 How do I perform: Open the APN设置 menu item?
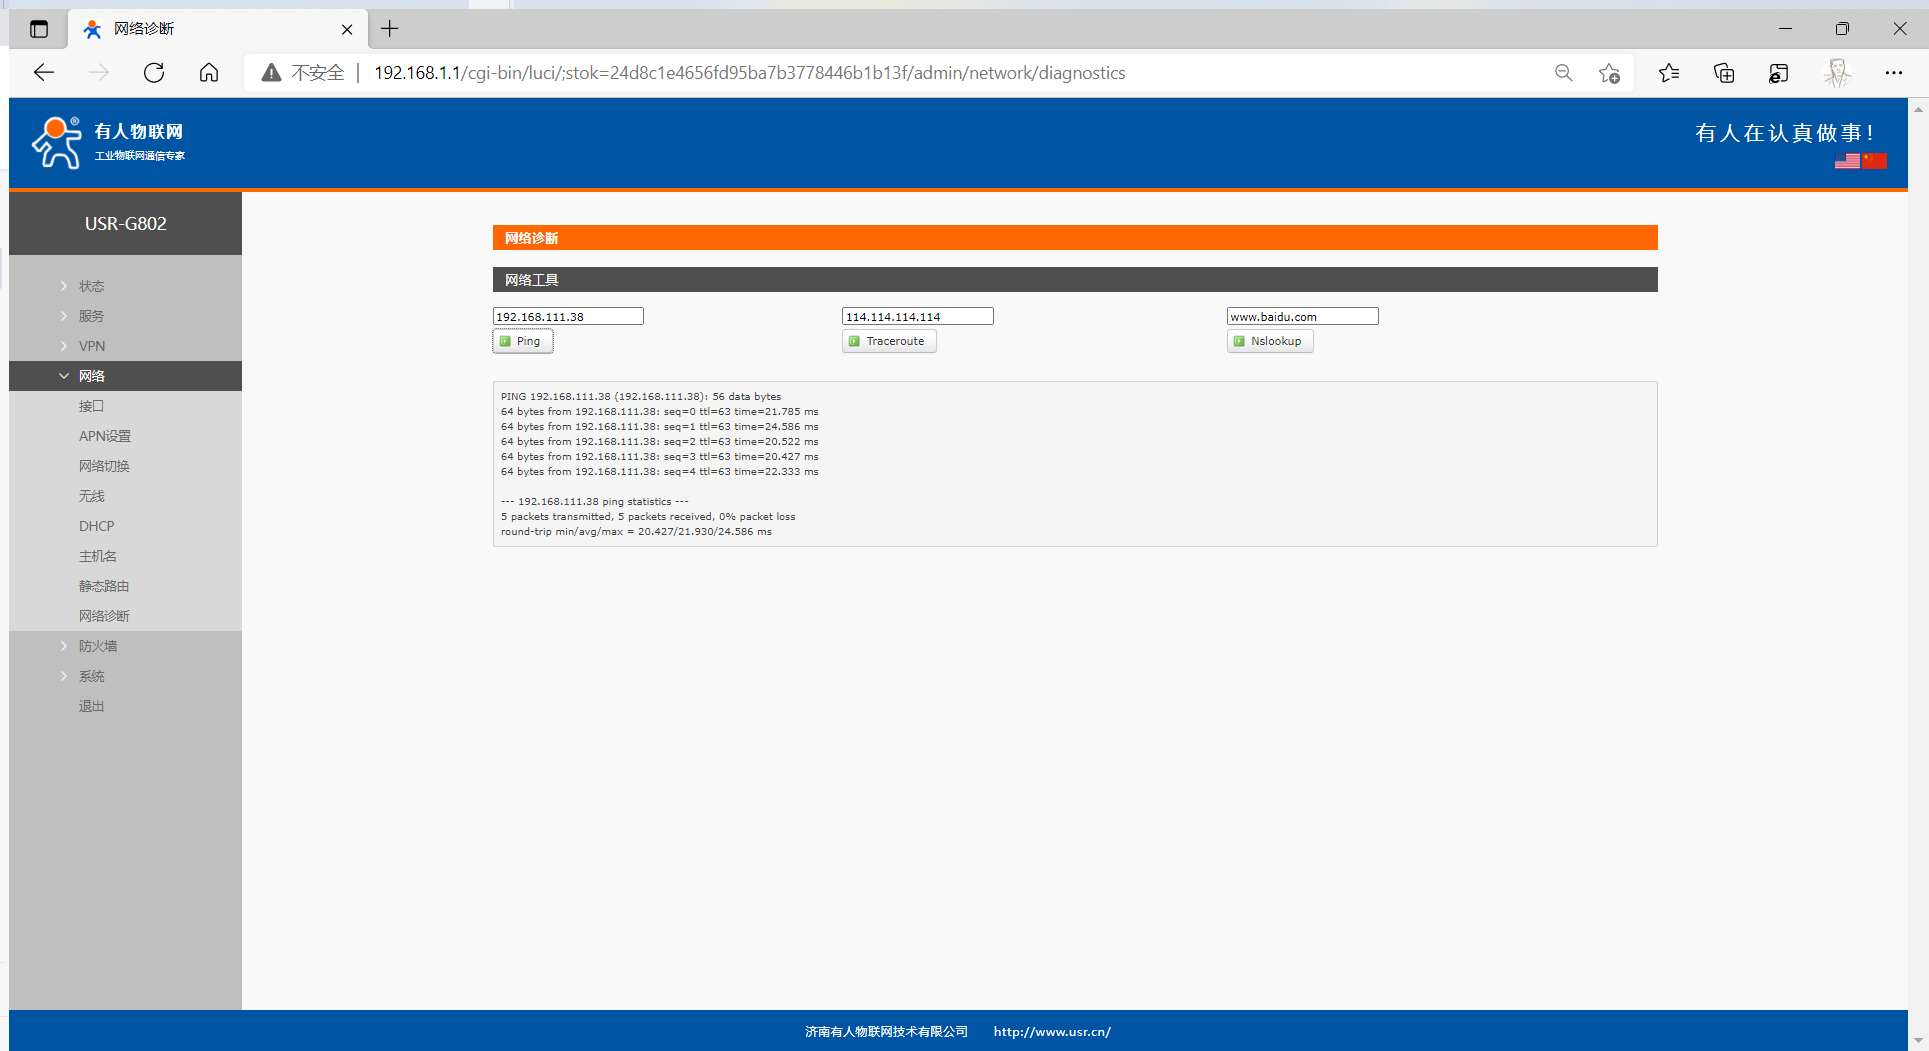pyautogui.click(x=105, y=436)
